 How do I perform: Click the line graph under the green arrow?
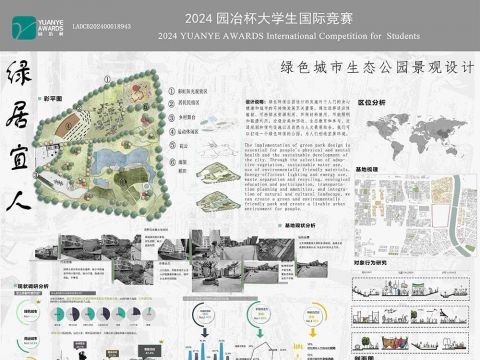point(261,350)
